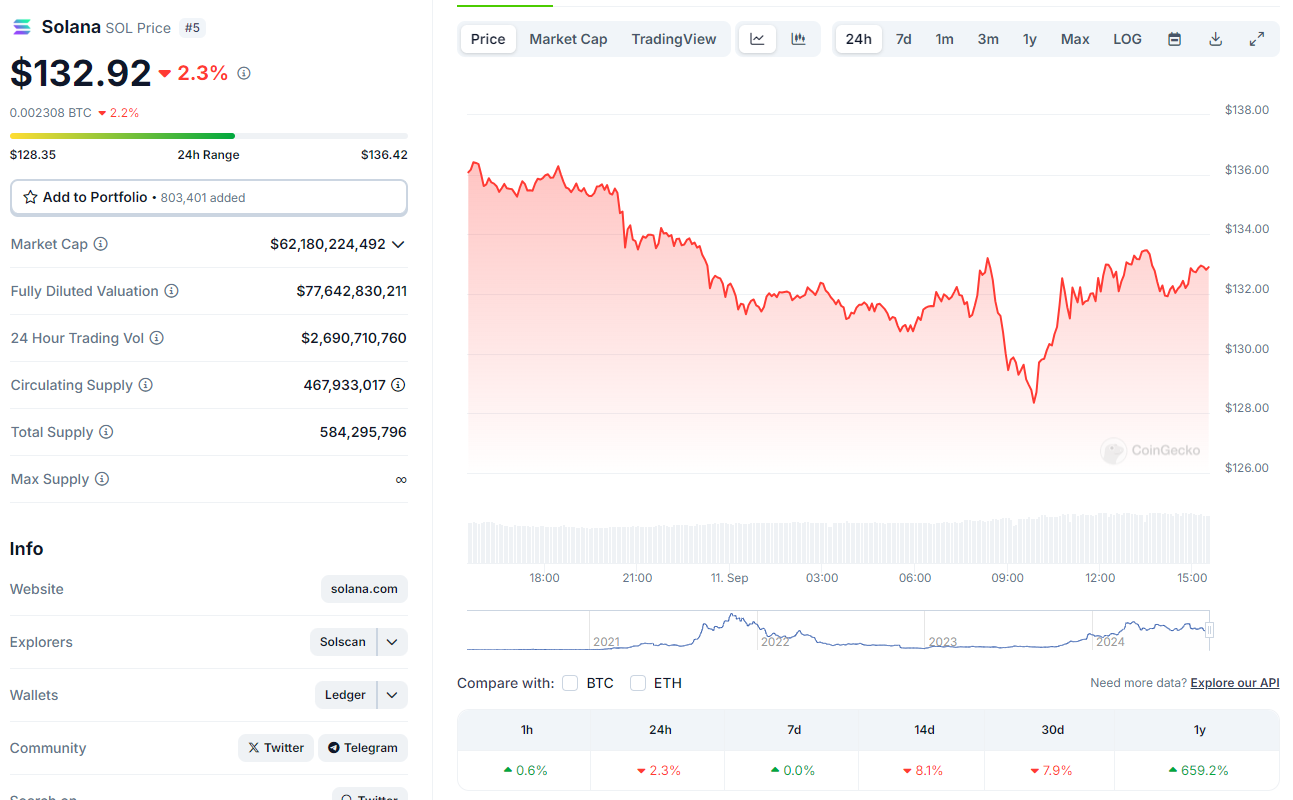Click the $62,180,224,492 market cap value
Viewport: 1293px width, 800px height.
pyautogui.click(x=328, y=244)
